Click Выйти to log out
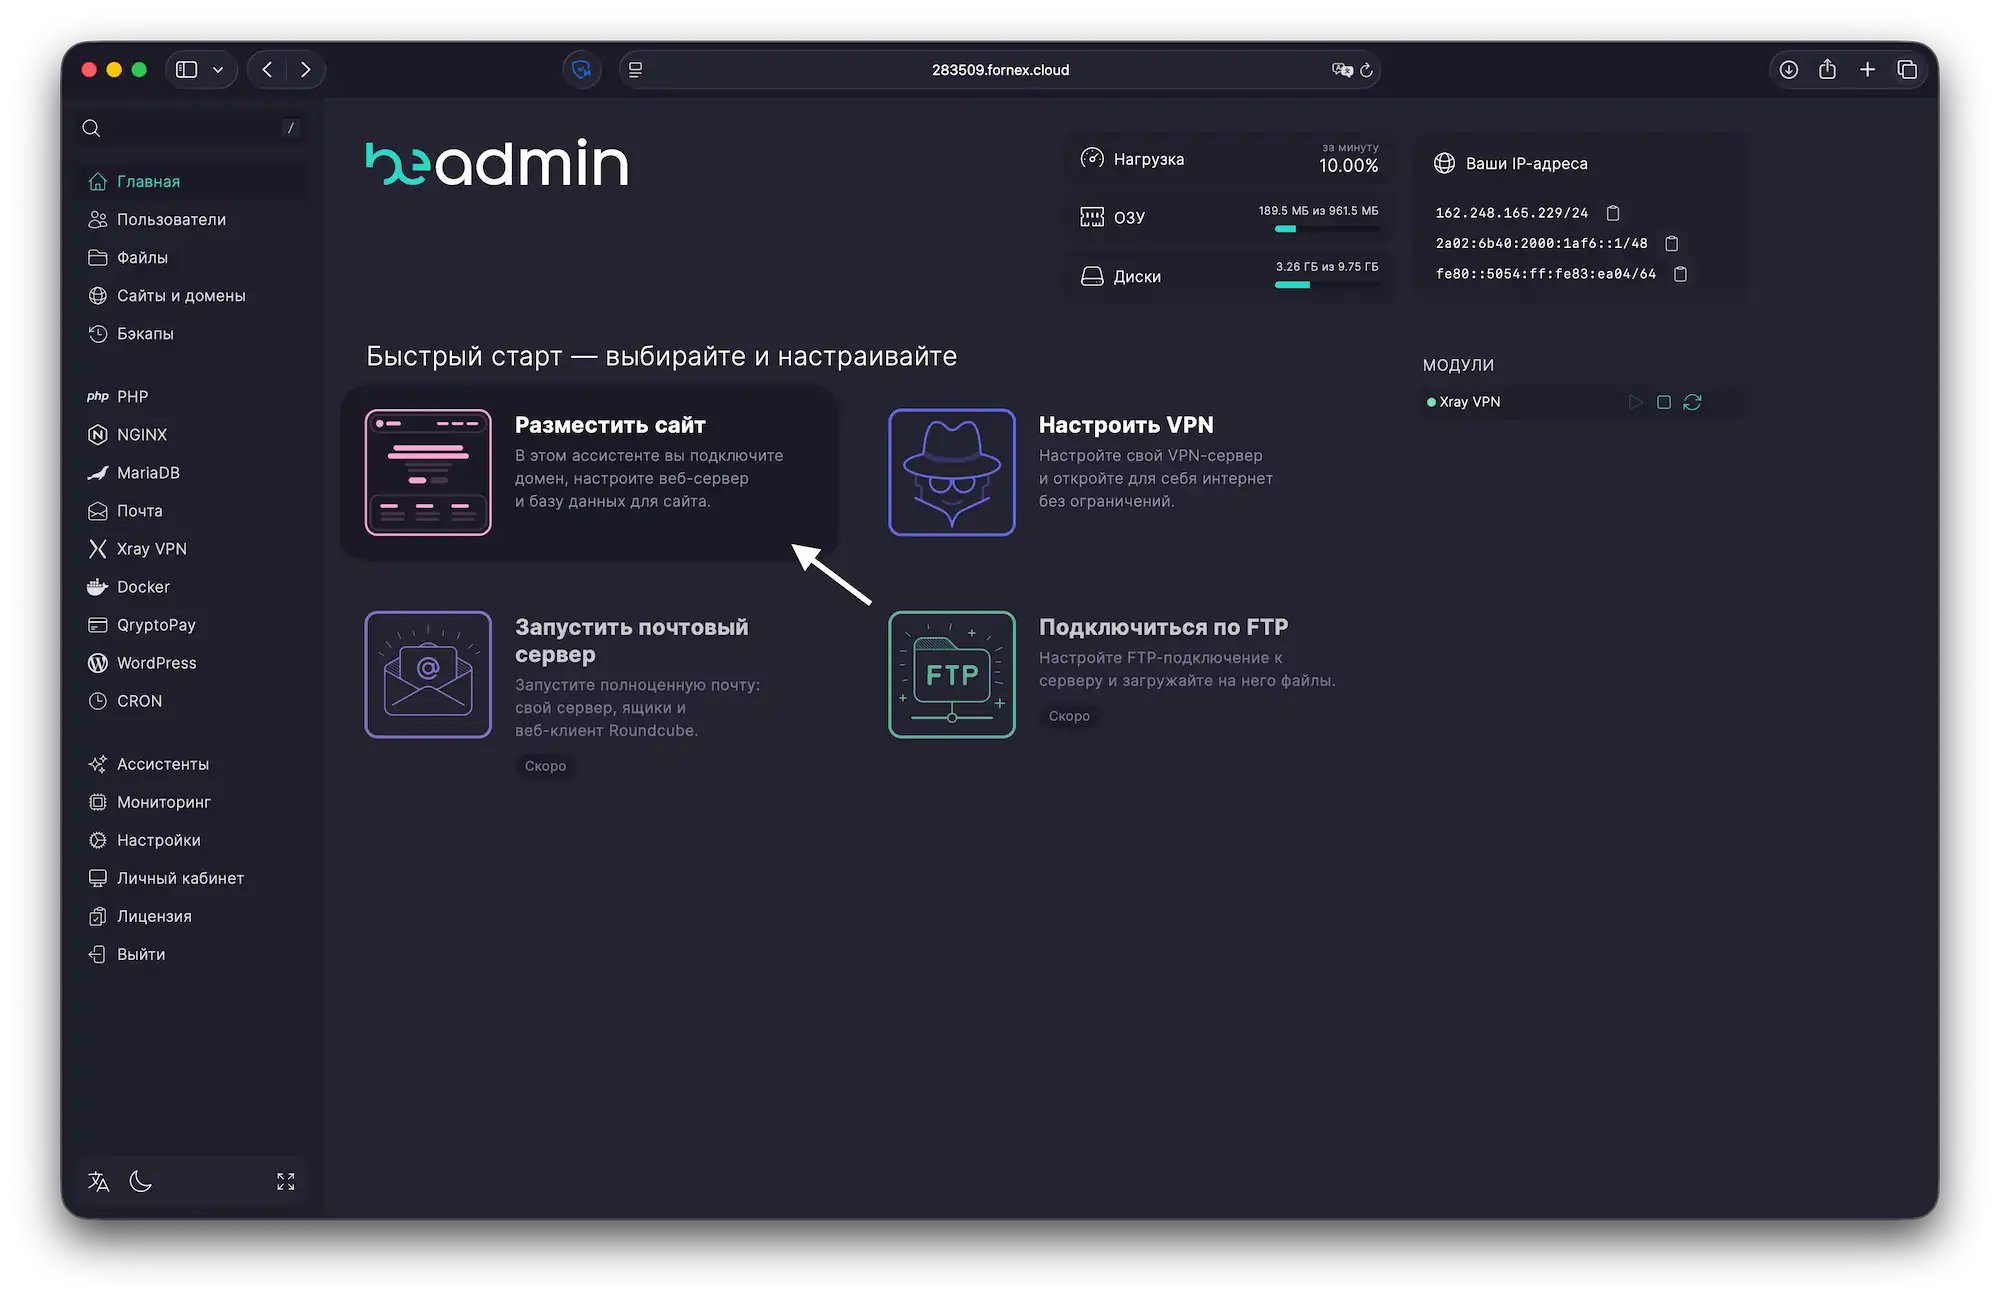 [139, 954]
